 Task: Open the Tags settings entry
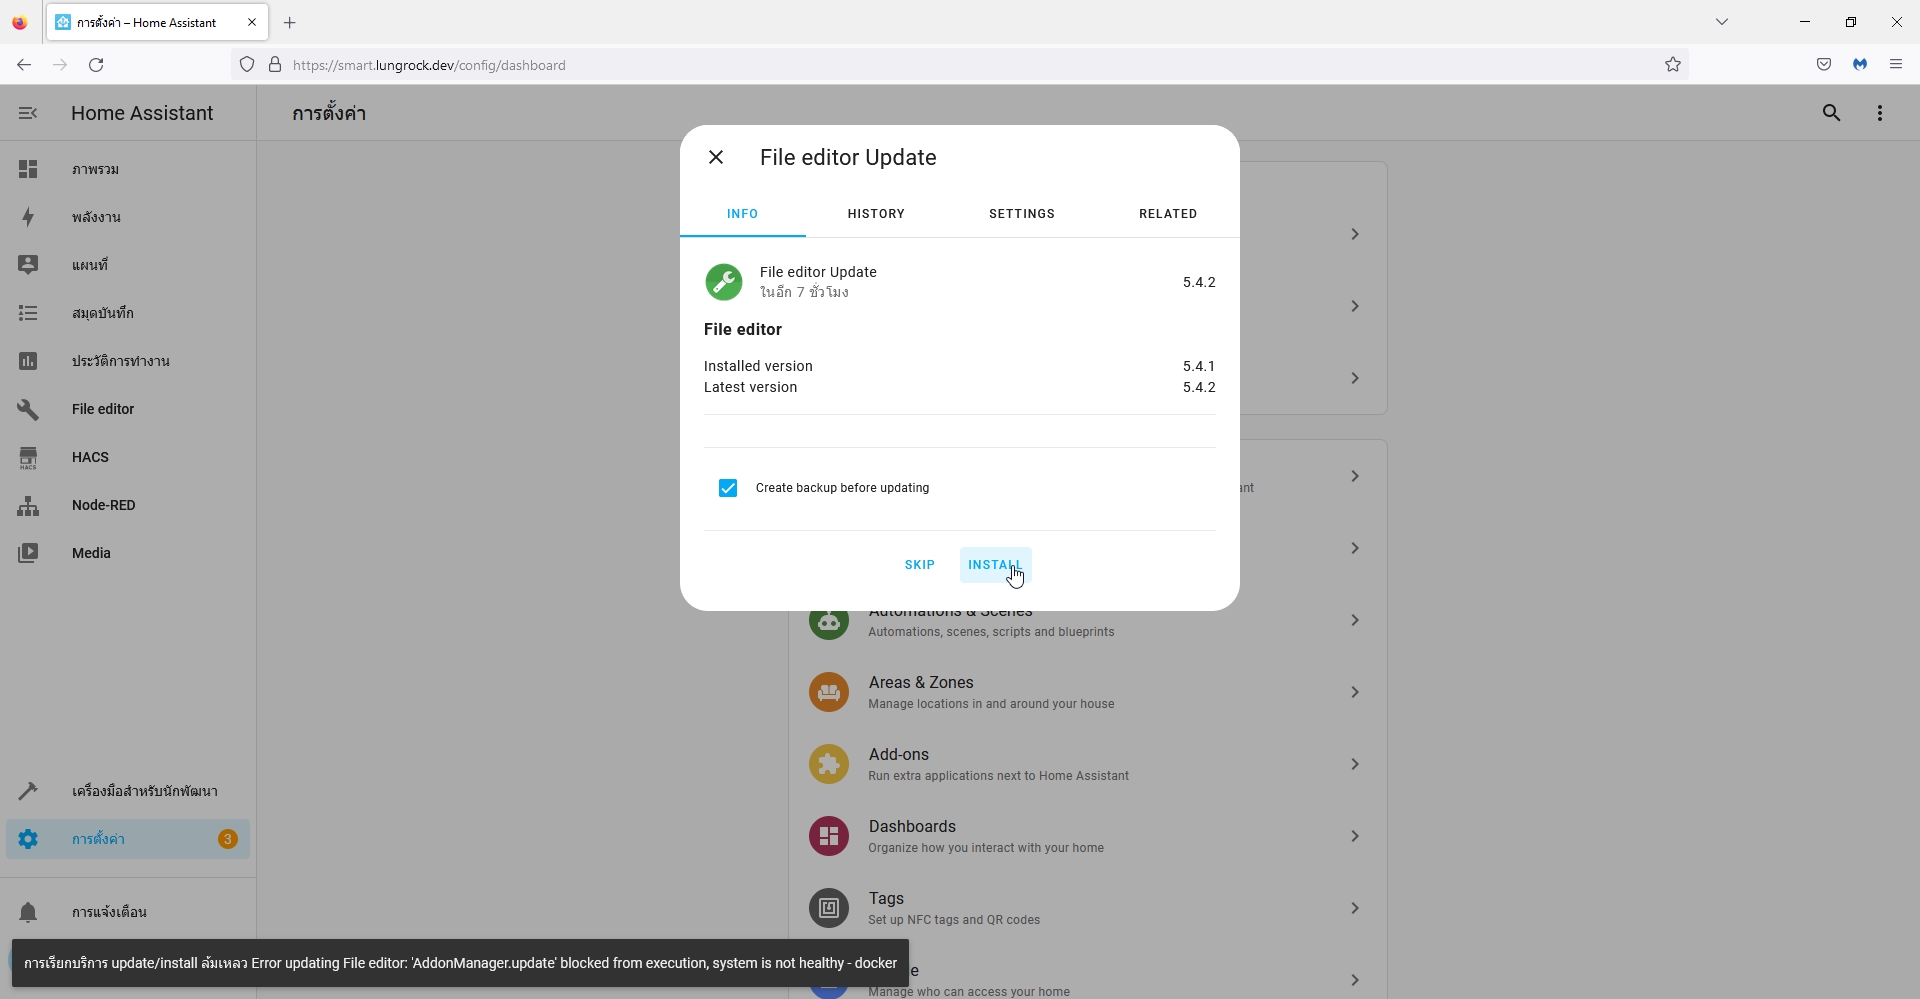1088,908
